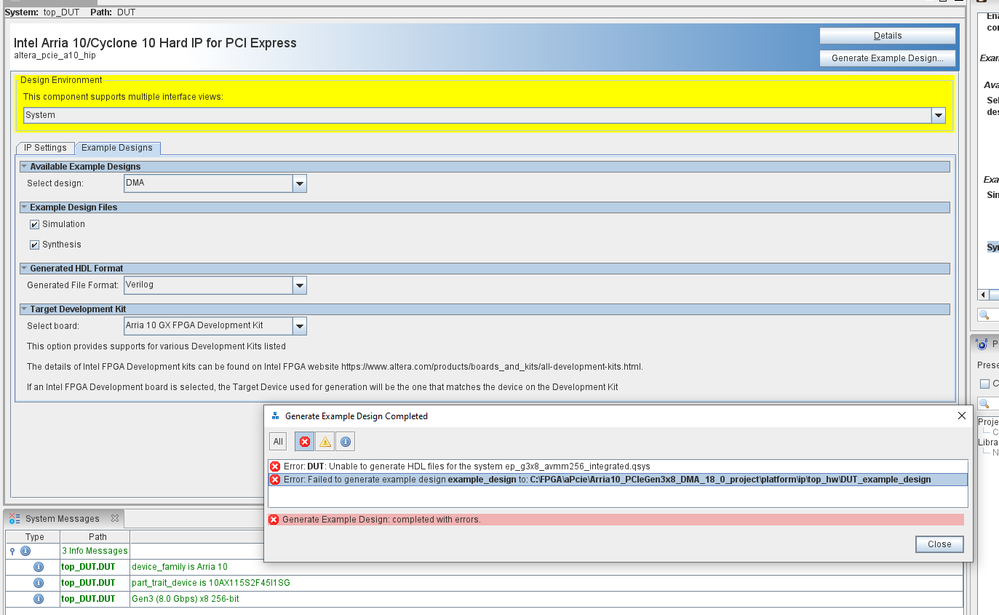Click the completed with errors status icon
The height and width of the screenshot is (615, 999).
(x=274, y=519)
